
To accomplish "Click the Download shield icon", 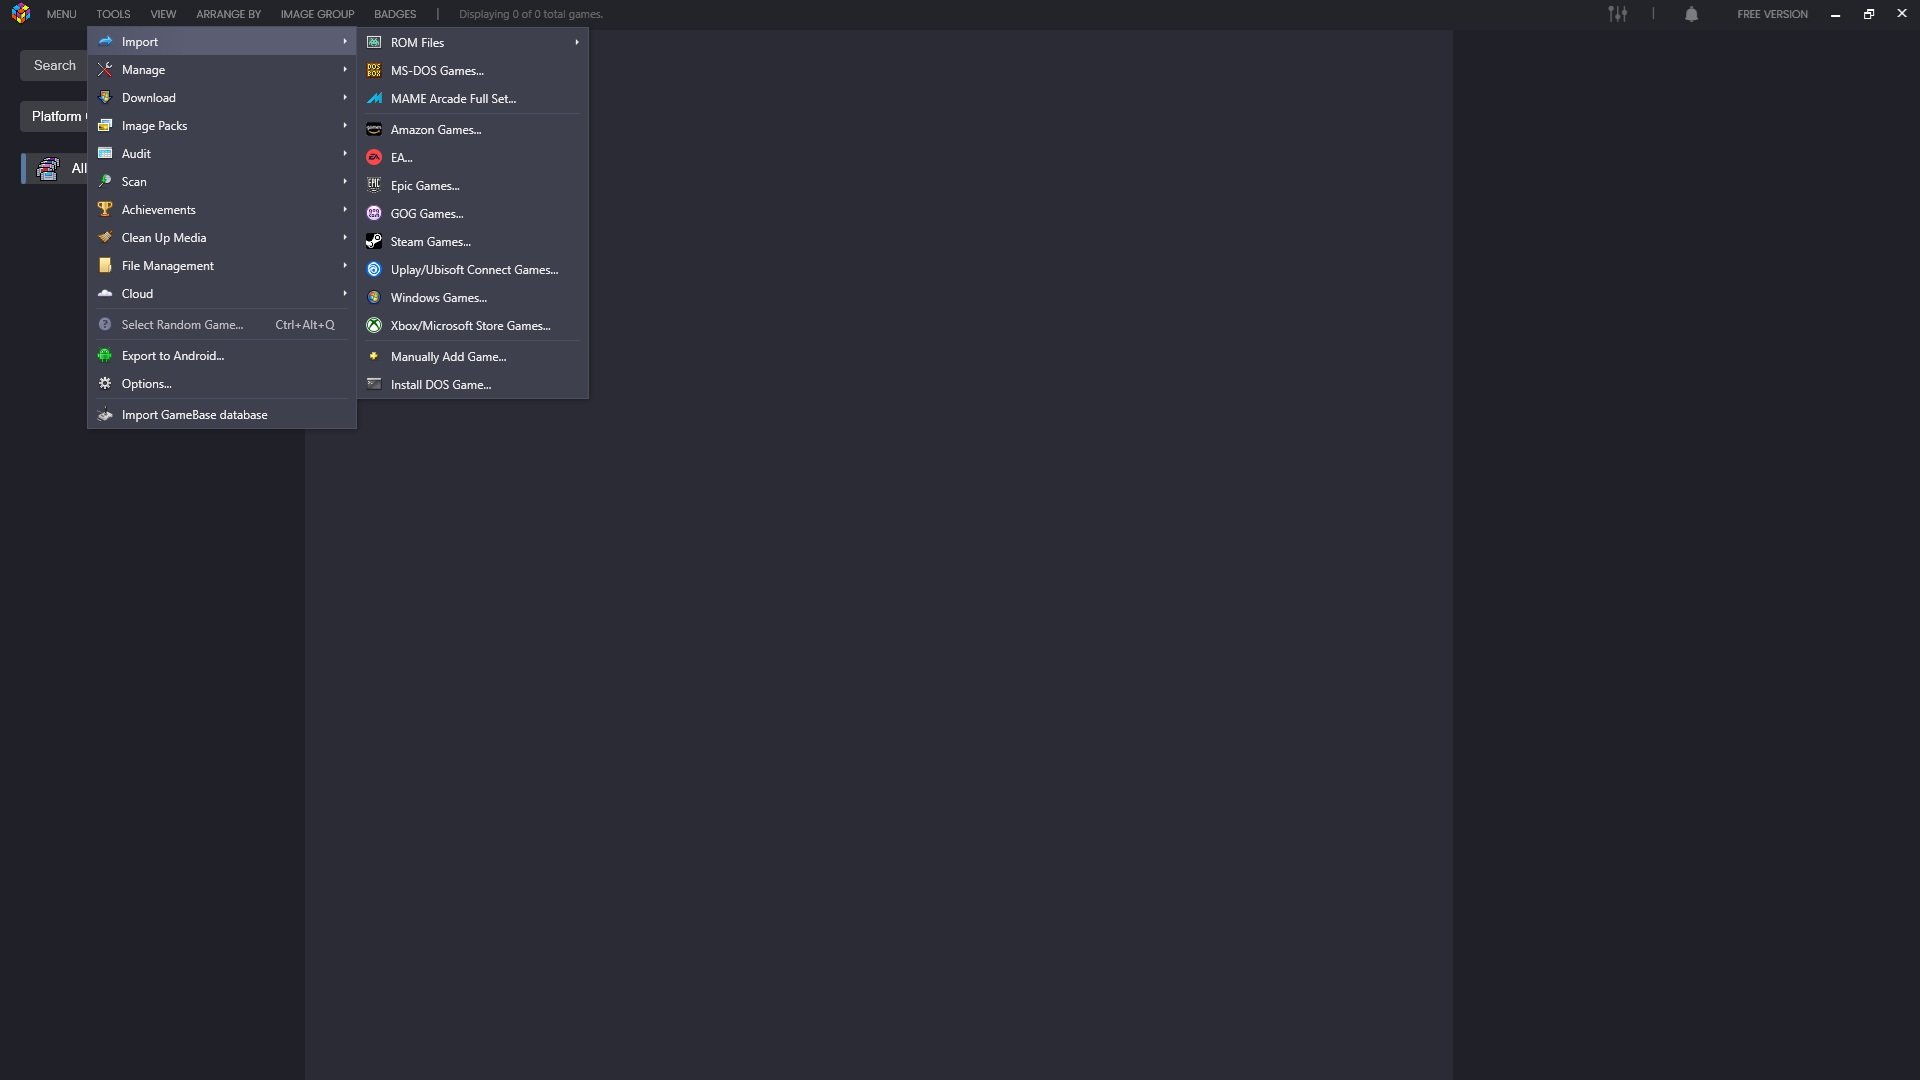I will pyautogui.click(x=105, y=98).
